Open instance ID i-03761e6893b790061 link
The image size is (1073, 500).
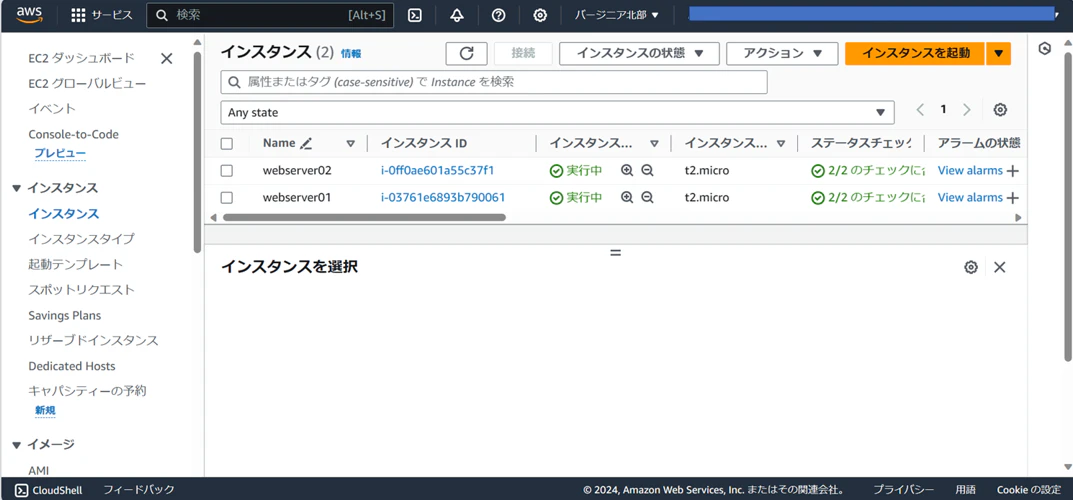pyautogui.click(x=443, y=198)
